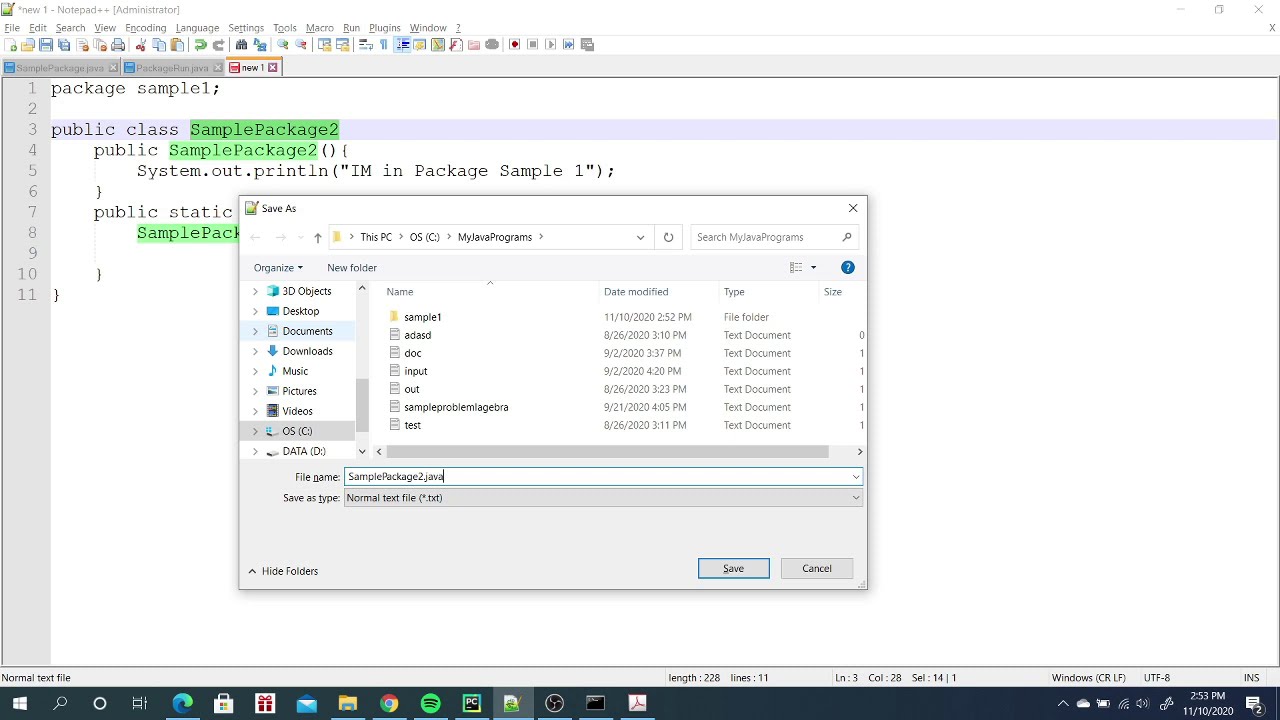This screenshot has height=720, width=1280.
Task: Click the Start Recording macro icon
Action: tap(515, 45)
